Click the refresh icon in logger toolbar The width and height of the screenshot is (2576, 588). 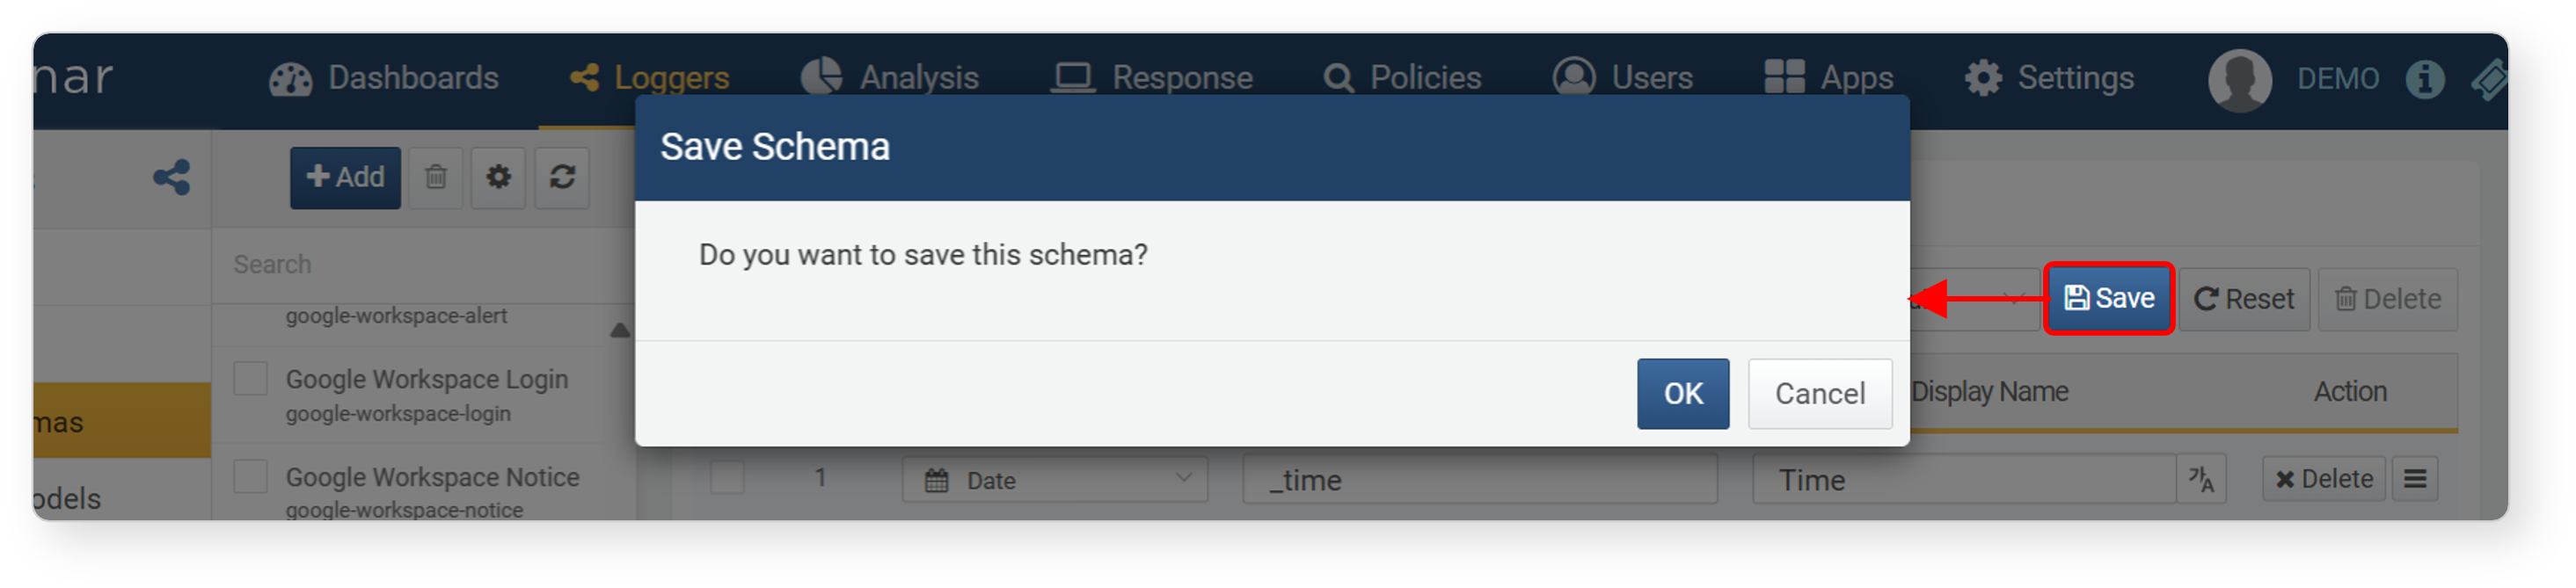click(x=562, y=178)
